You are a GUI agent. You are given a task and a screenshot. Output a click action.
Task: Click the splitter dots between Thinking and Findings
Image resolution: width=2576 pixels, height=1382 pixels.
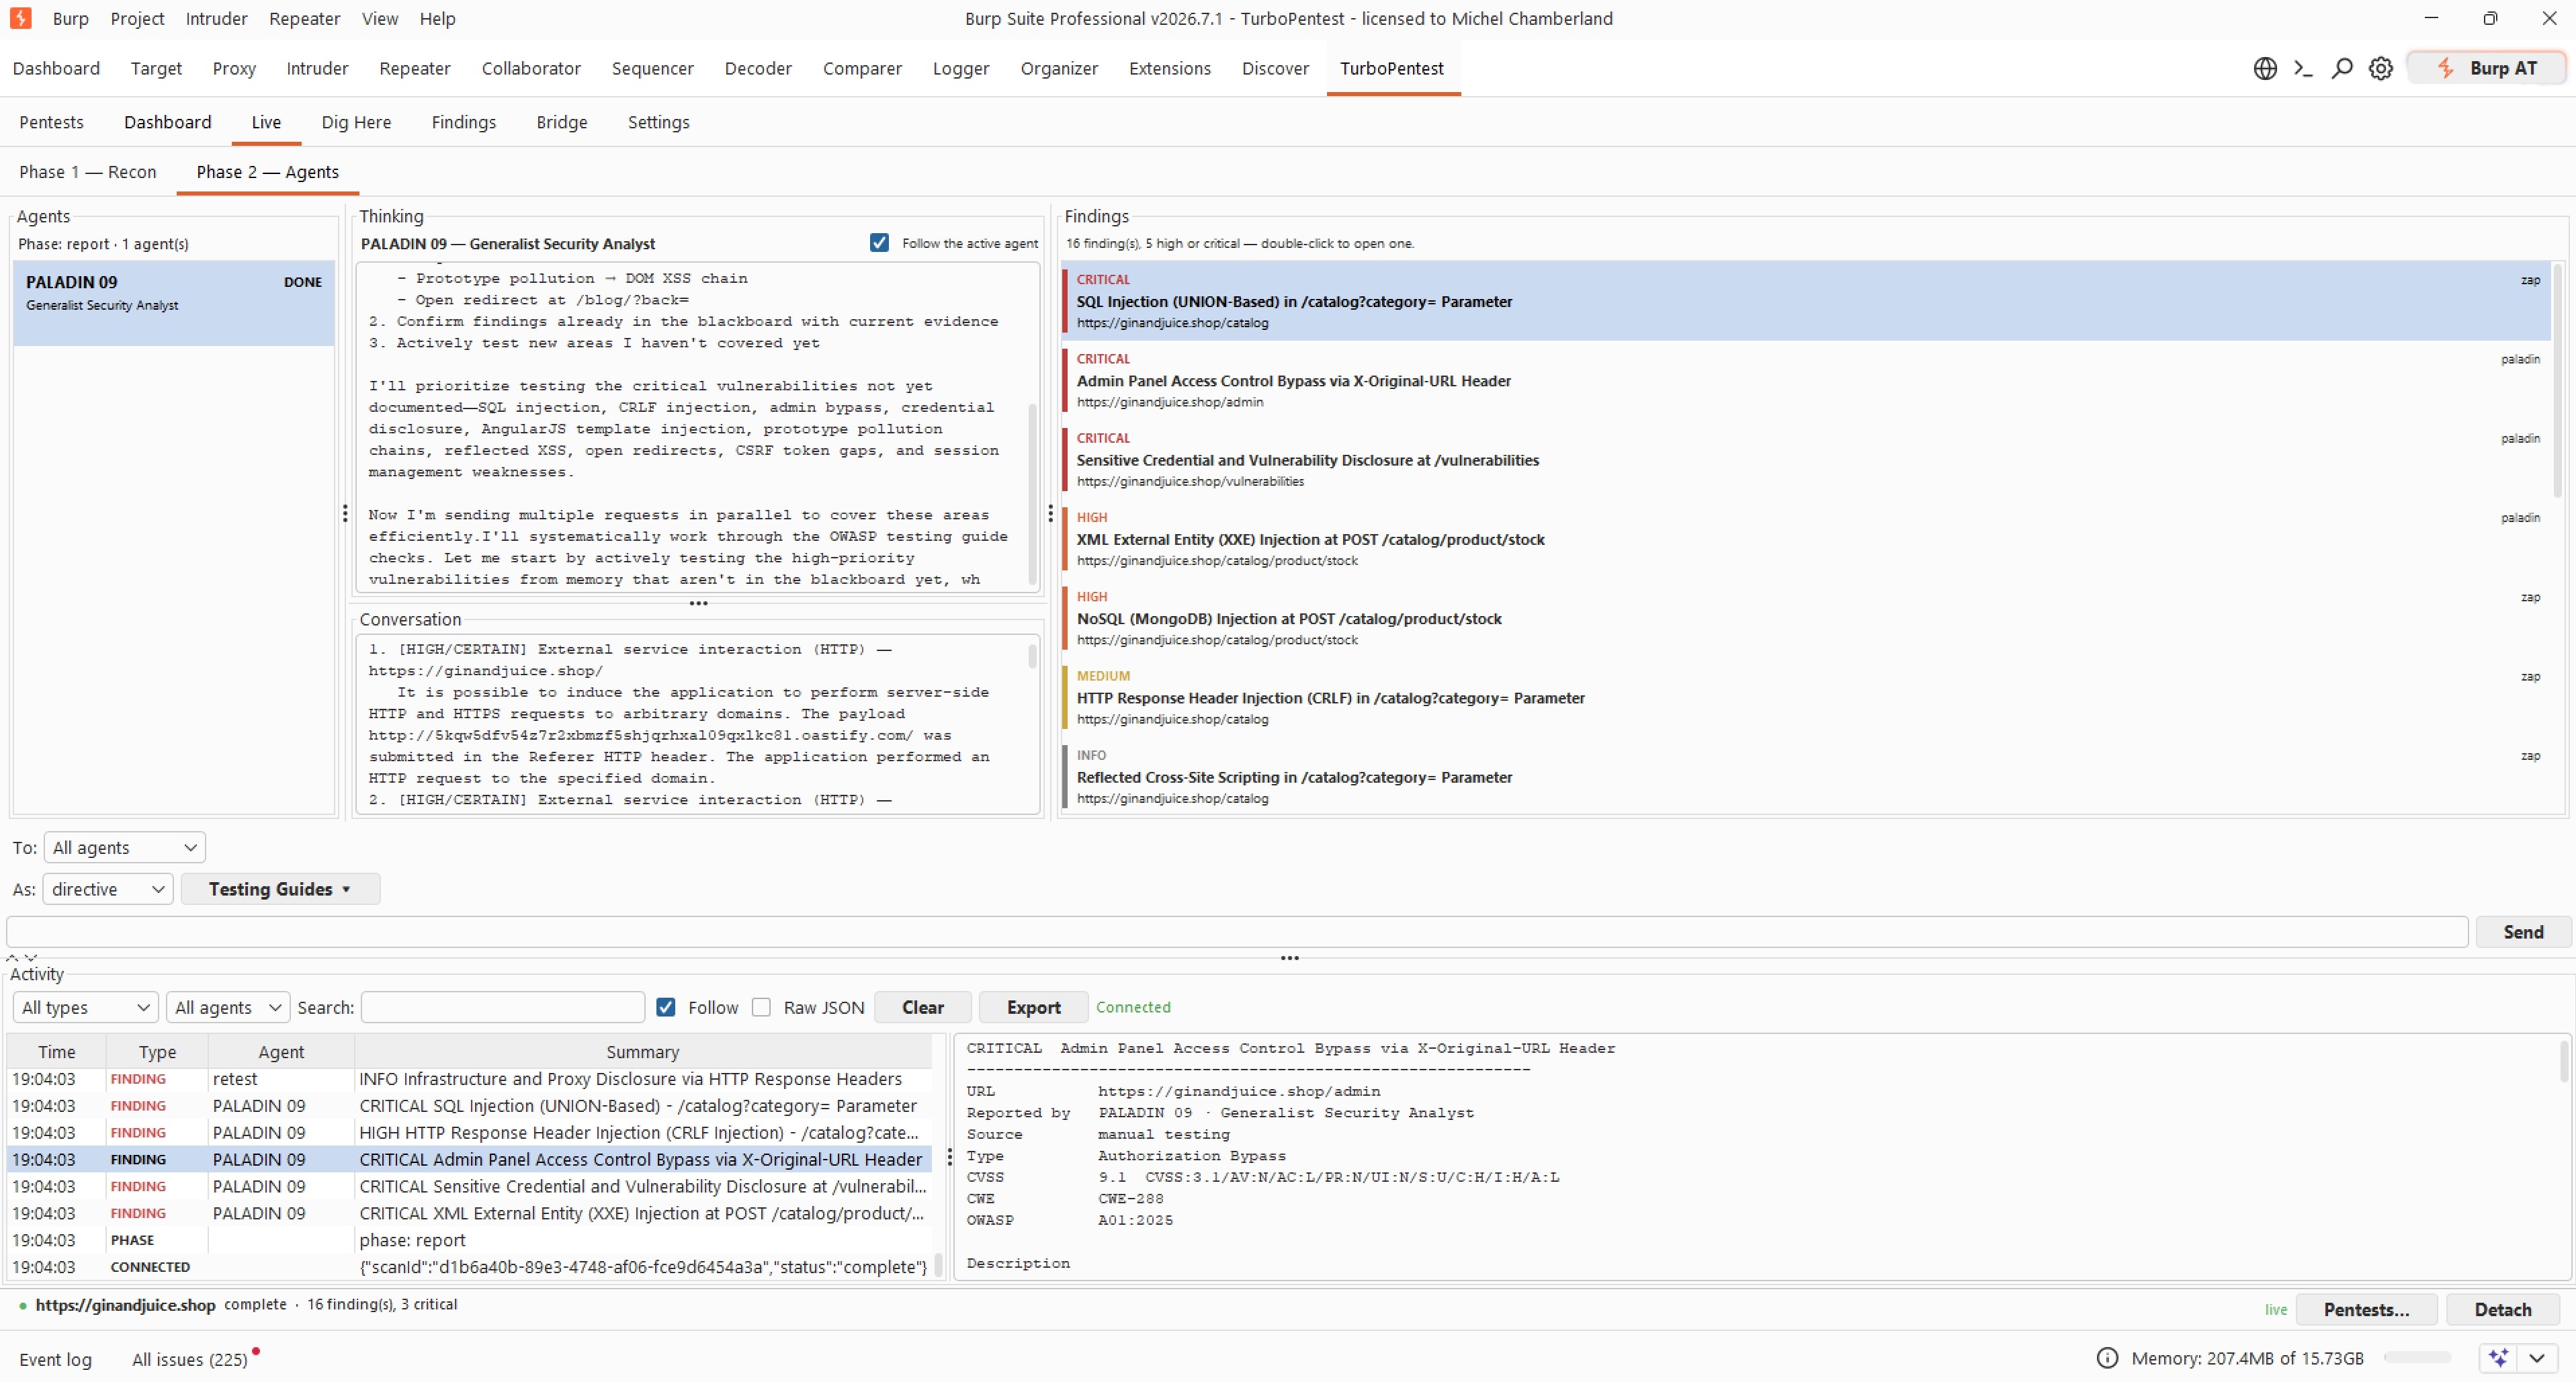pyautogui.click(x=1050, y=513)
